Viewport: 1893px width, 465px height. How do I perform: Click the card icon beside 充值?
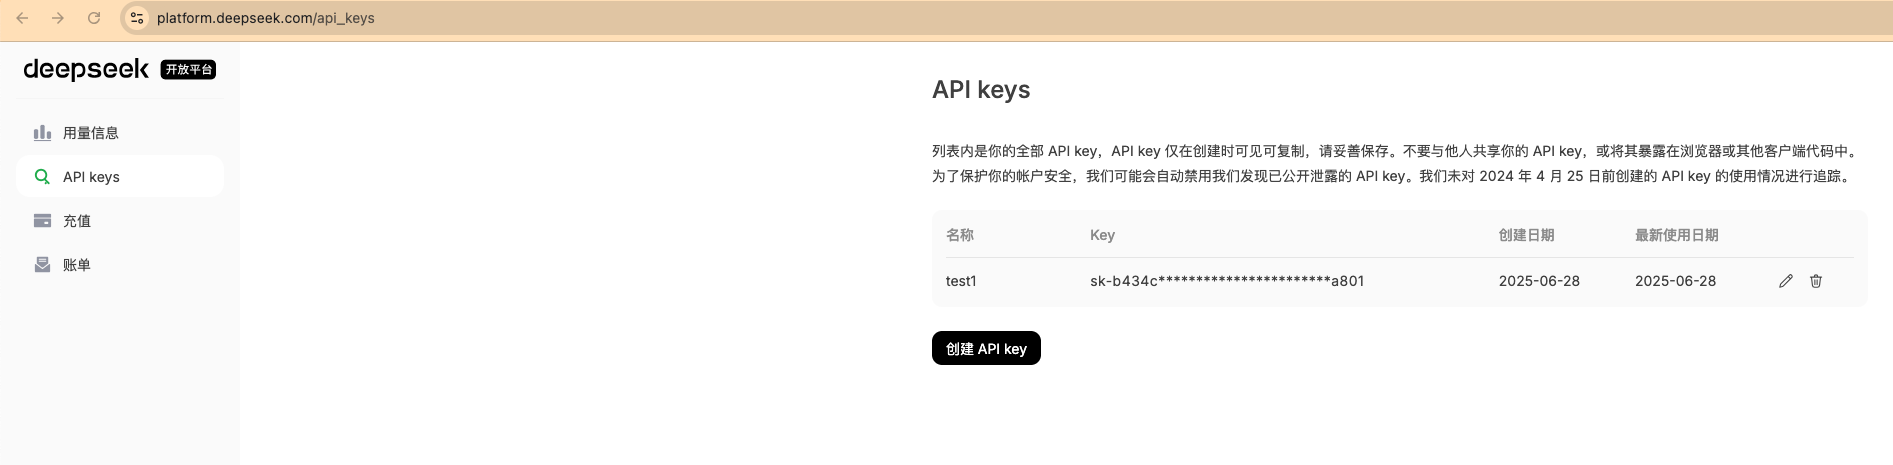click(x=42, y=221)
